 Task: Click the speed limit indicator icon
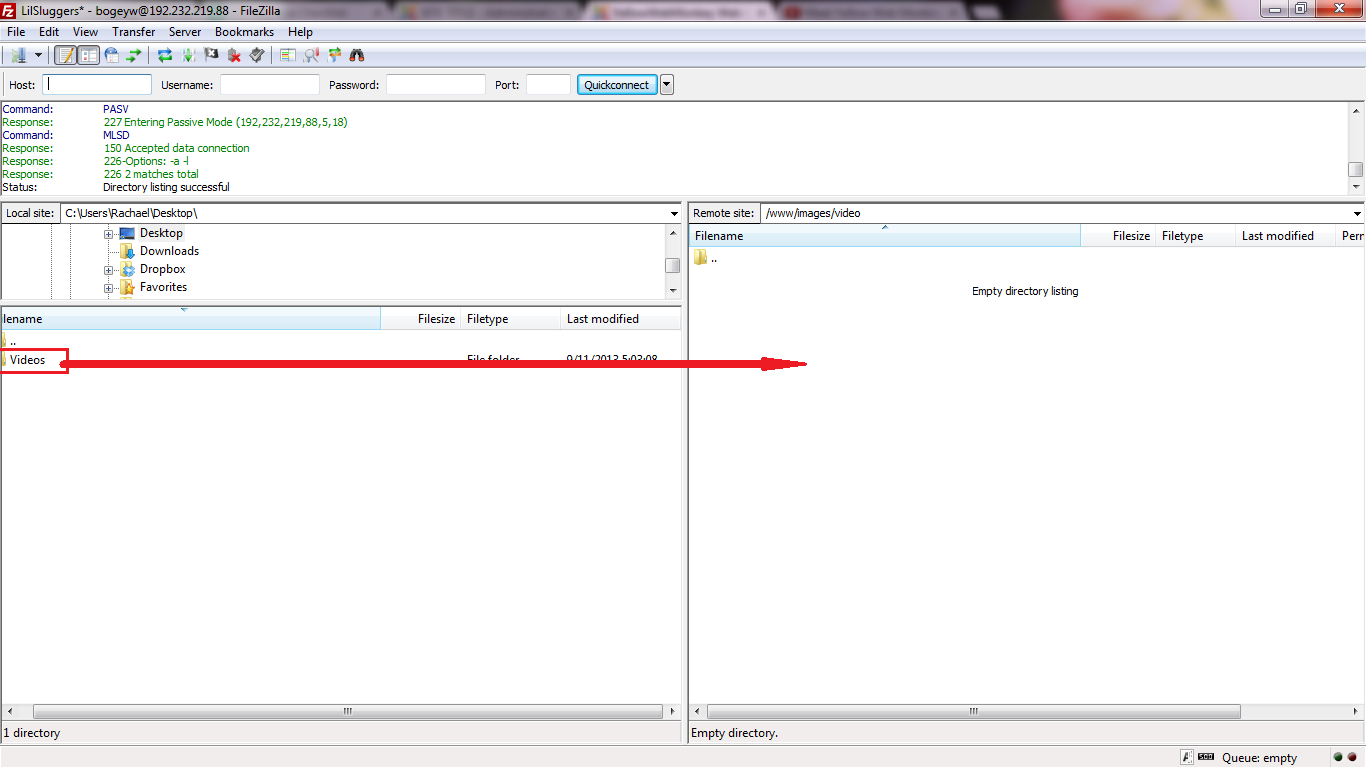coord(1206,757)
